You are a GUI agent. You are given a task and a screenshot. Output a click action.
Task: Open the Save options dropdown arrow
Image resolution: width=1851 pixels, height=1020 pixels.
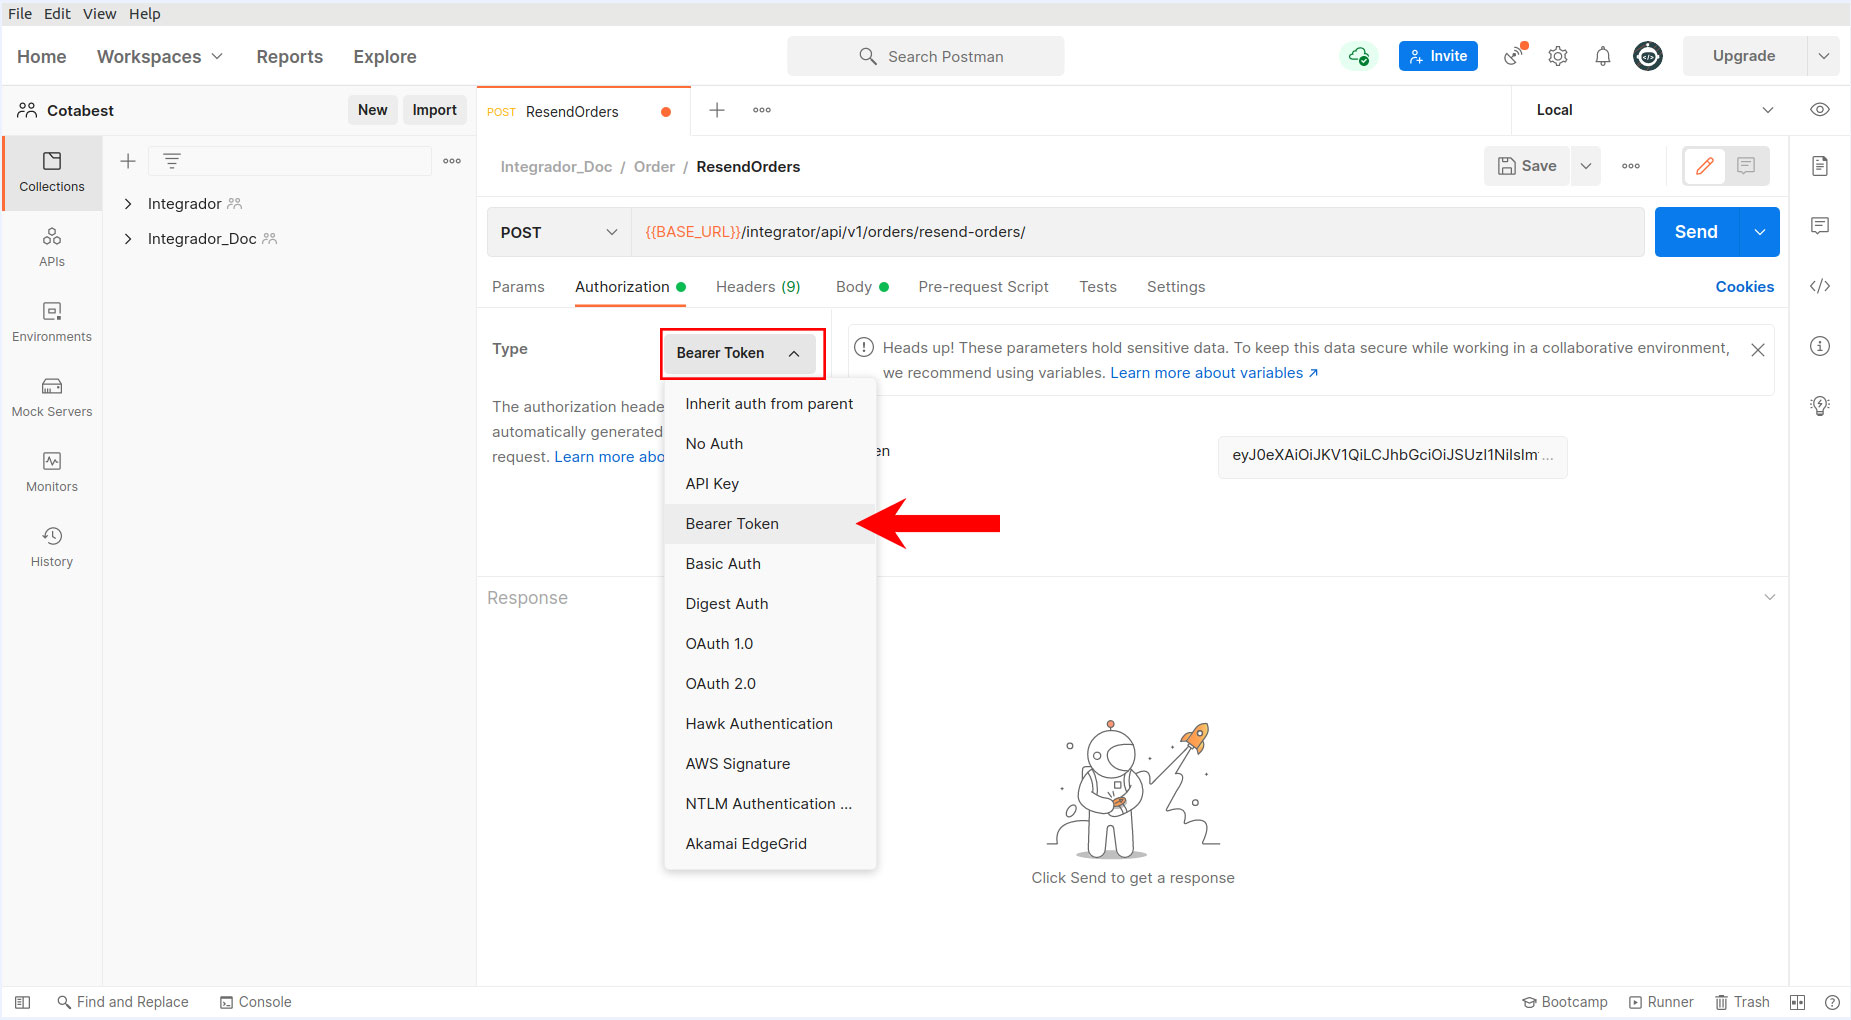(x=1586, y=166)
